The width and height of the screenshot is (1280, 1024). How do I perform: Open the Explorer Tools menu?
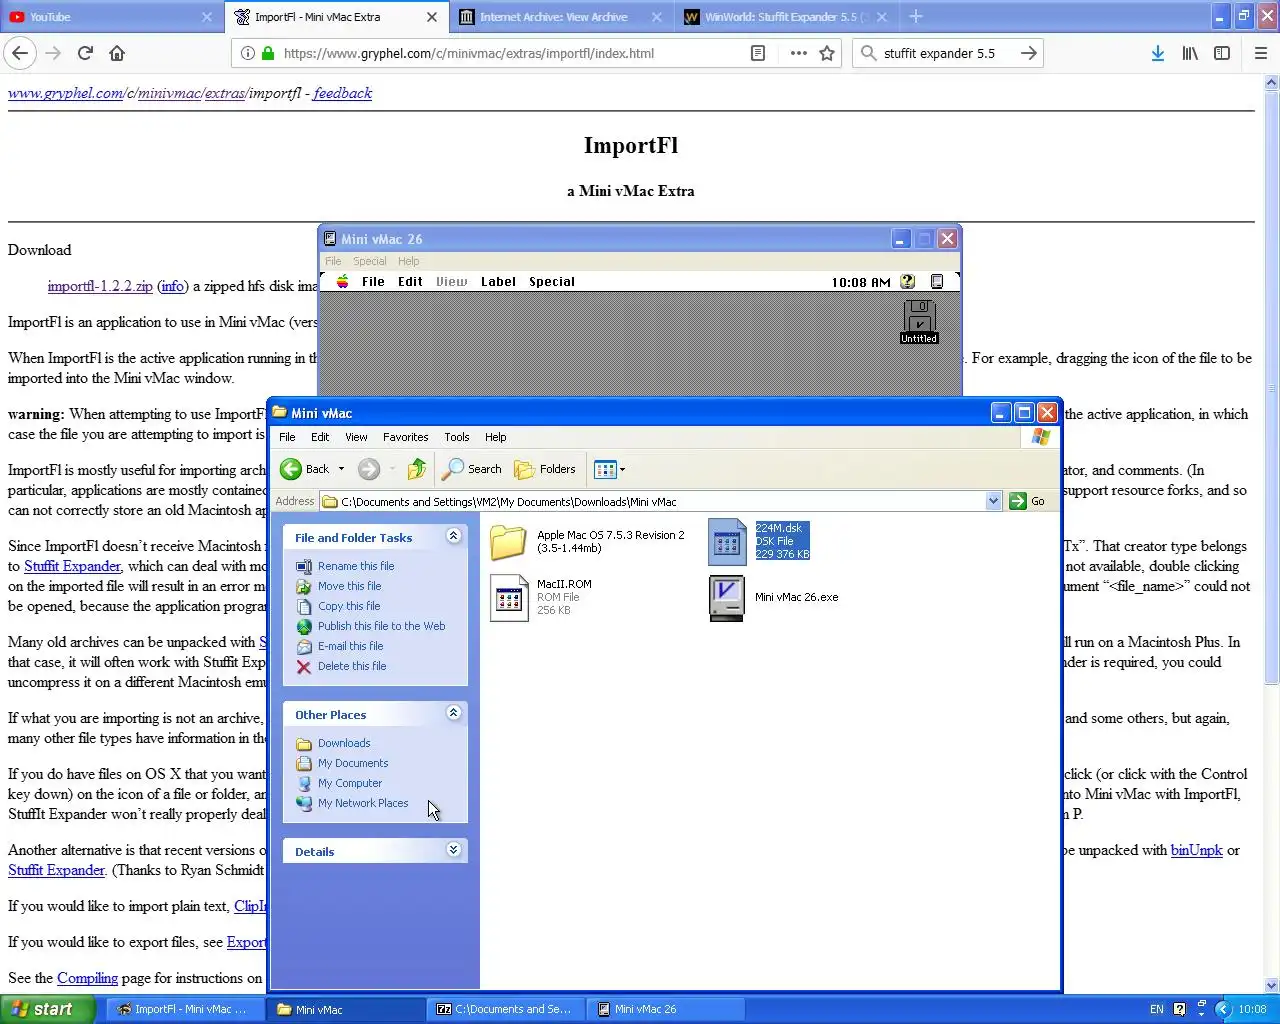click(x=457, y=437)
